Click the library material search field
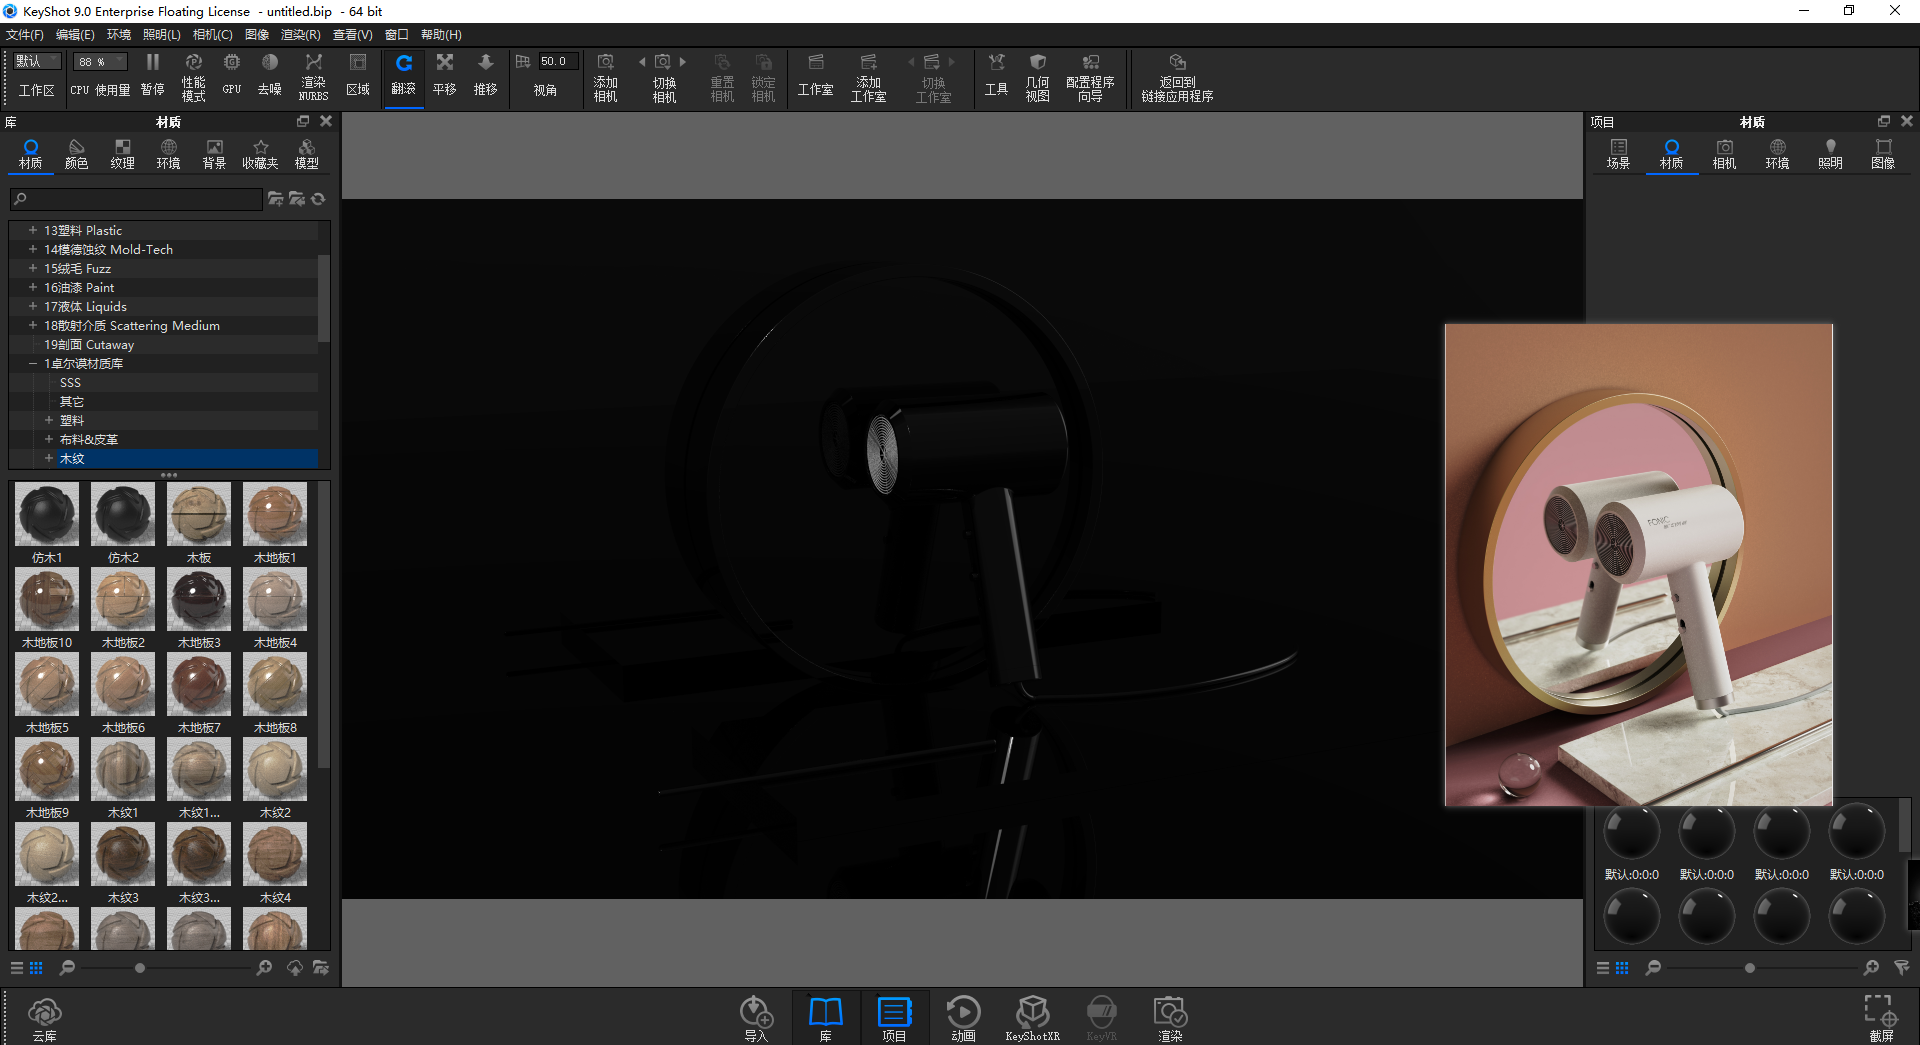 click(x=136, y=199)
